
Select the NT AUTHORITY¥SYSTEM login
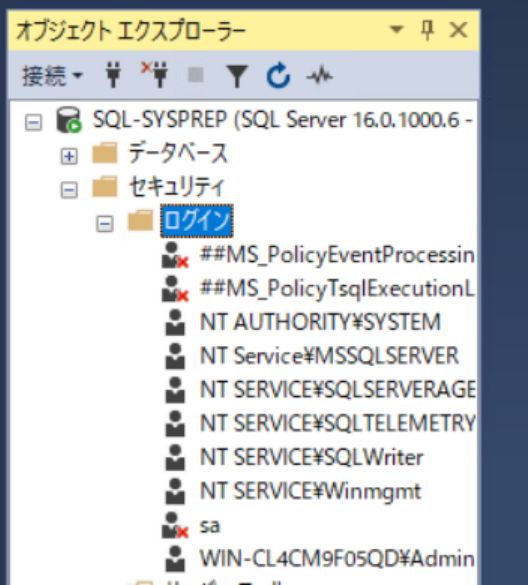tap(320, 322)
